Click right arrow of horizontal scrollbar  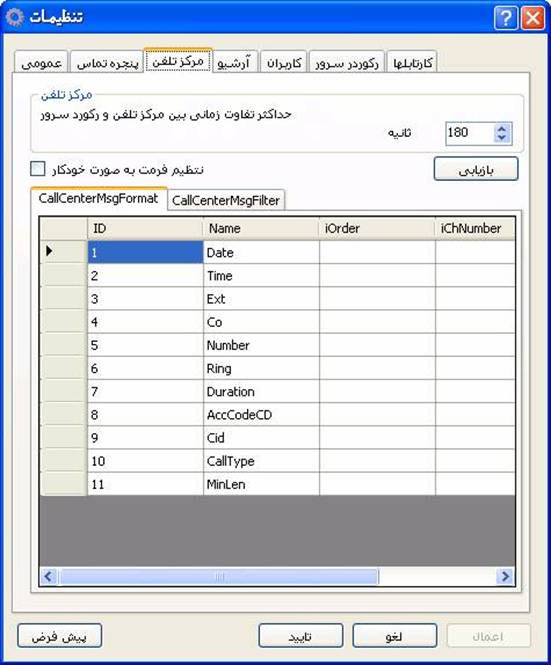click(505, 576)
